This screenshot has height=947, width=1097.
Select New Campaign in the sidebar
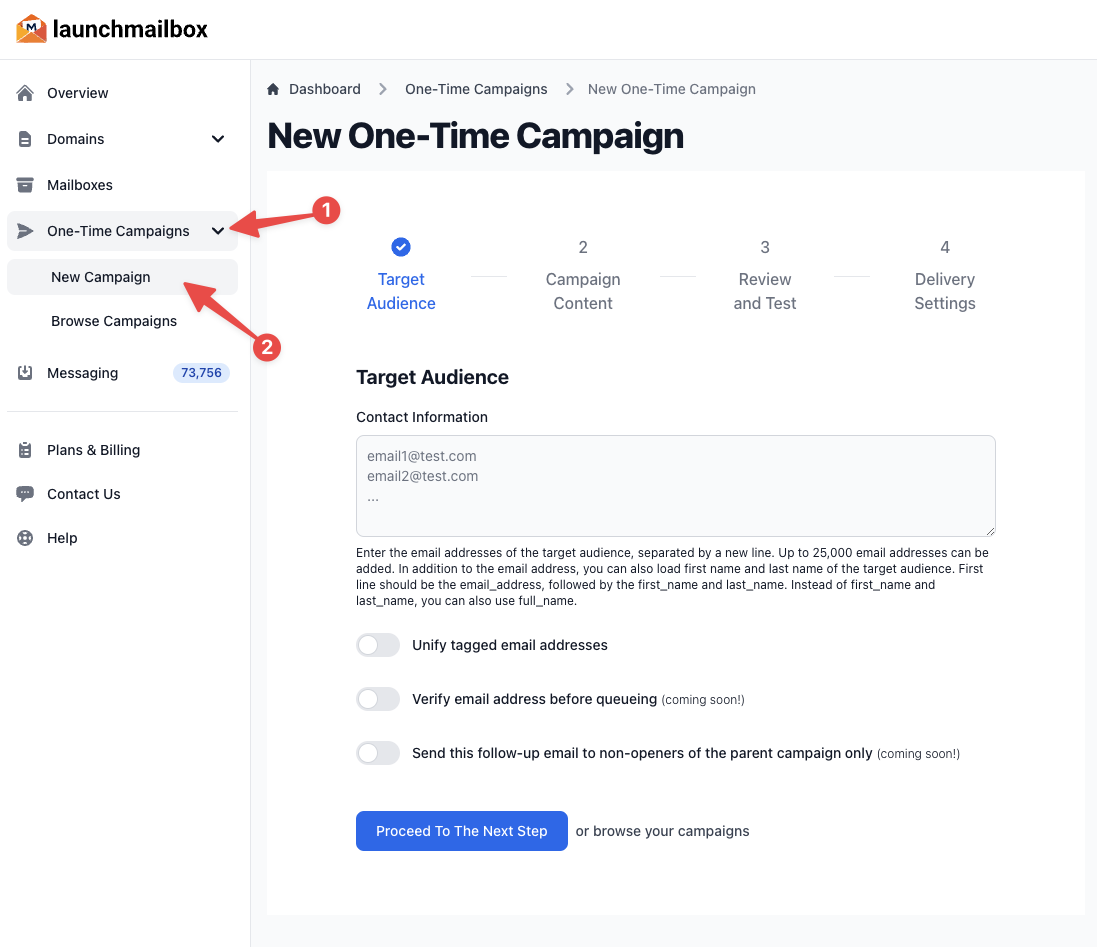tap(99, 276)
